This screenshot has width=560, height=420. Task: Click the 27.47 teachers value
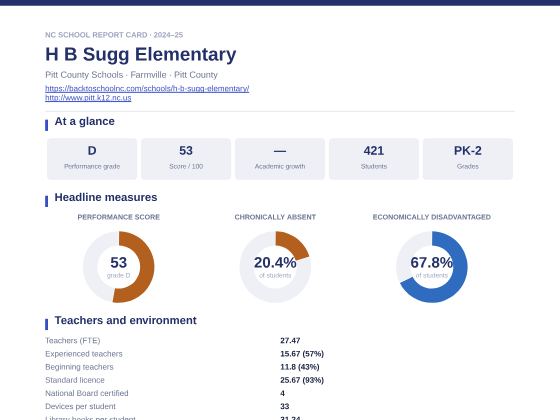tap(290, 340)
